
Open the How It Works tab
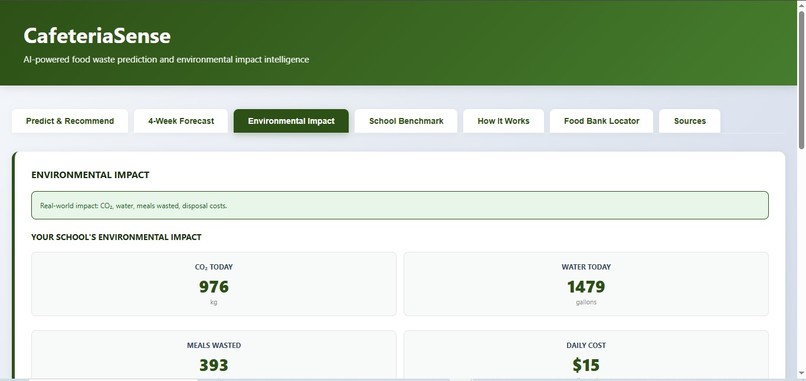click(x=503, y=121)
